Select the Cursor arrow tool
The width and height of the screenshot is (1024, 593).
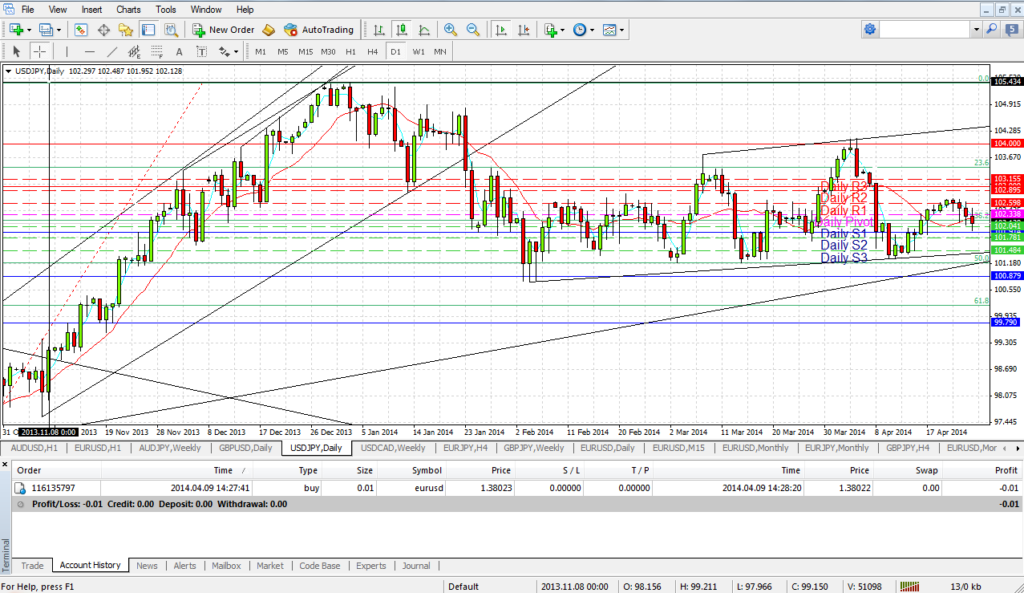point(16,51)
